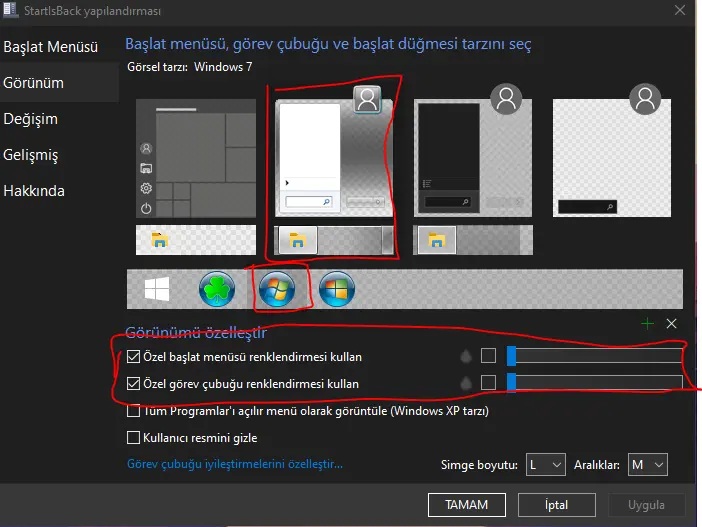Open the 'Aralıklar' dropdown

pos(648,465)
